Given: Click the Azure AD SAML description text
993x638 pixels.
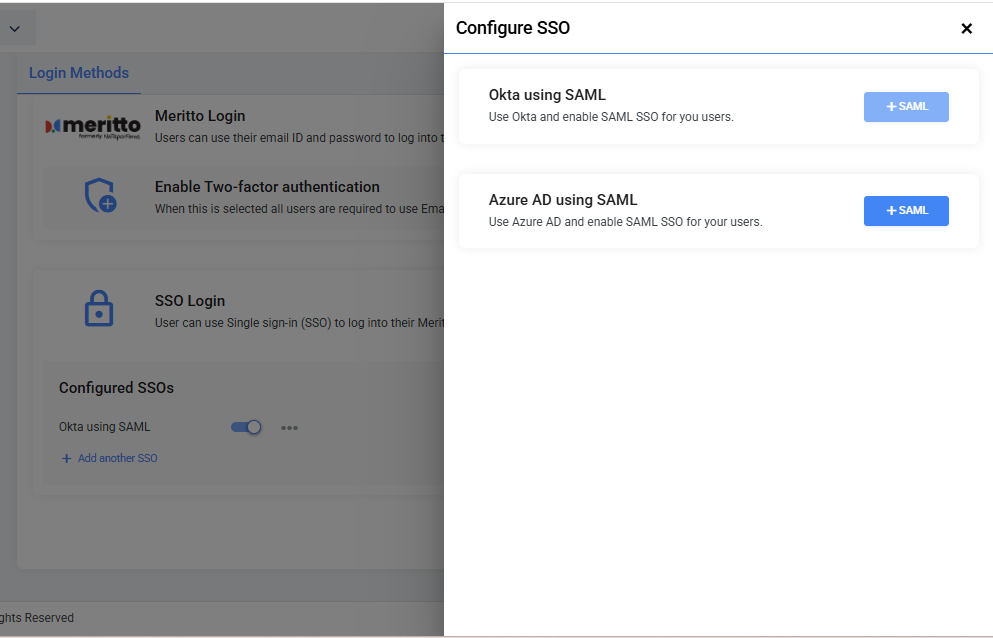Looking at the screenshot, I should [625, 222].
